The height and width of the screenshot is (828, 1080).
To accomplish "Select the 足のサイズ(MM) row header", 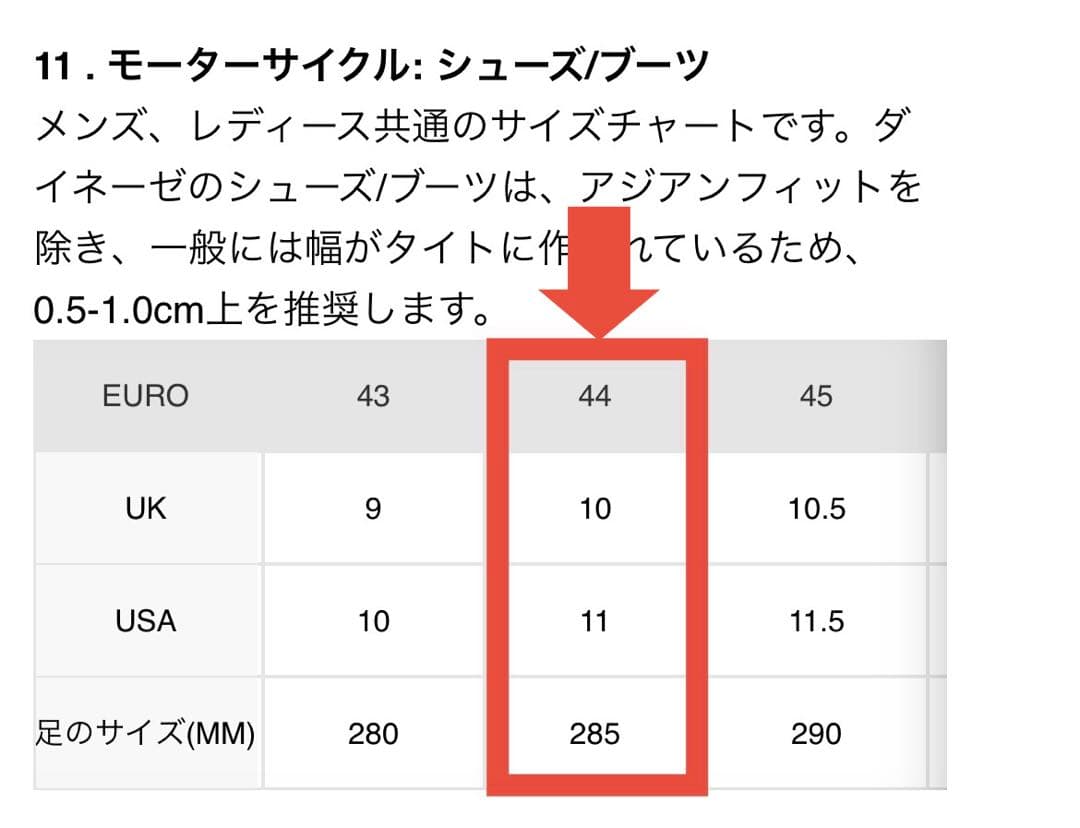I will (x=146, y=734).
